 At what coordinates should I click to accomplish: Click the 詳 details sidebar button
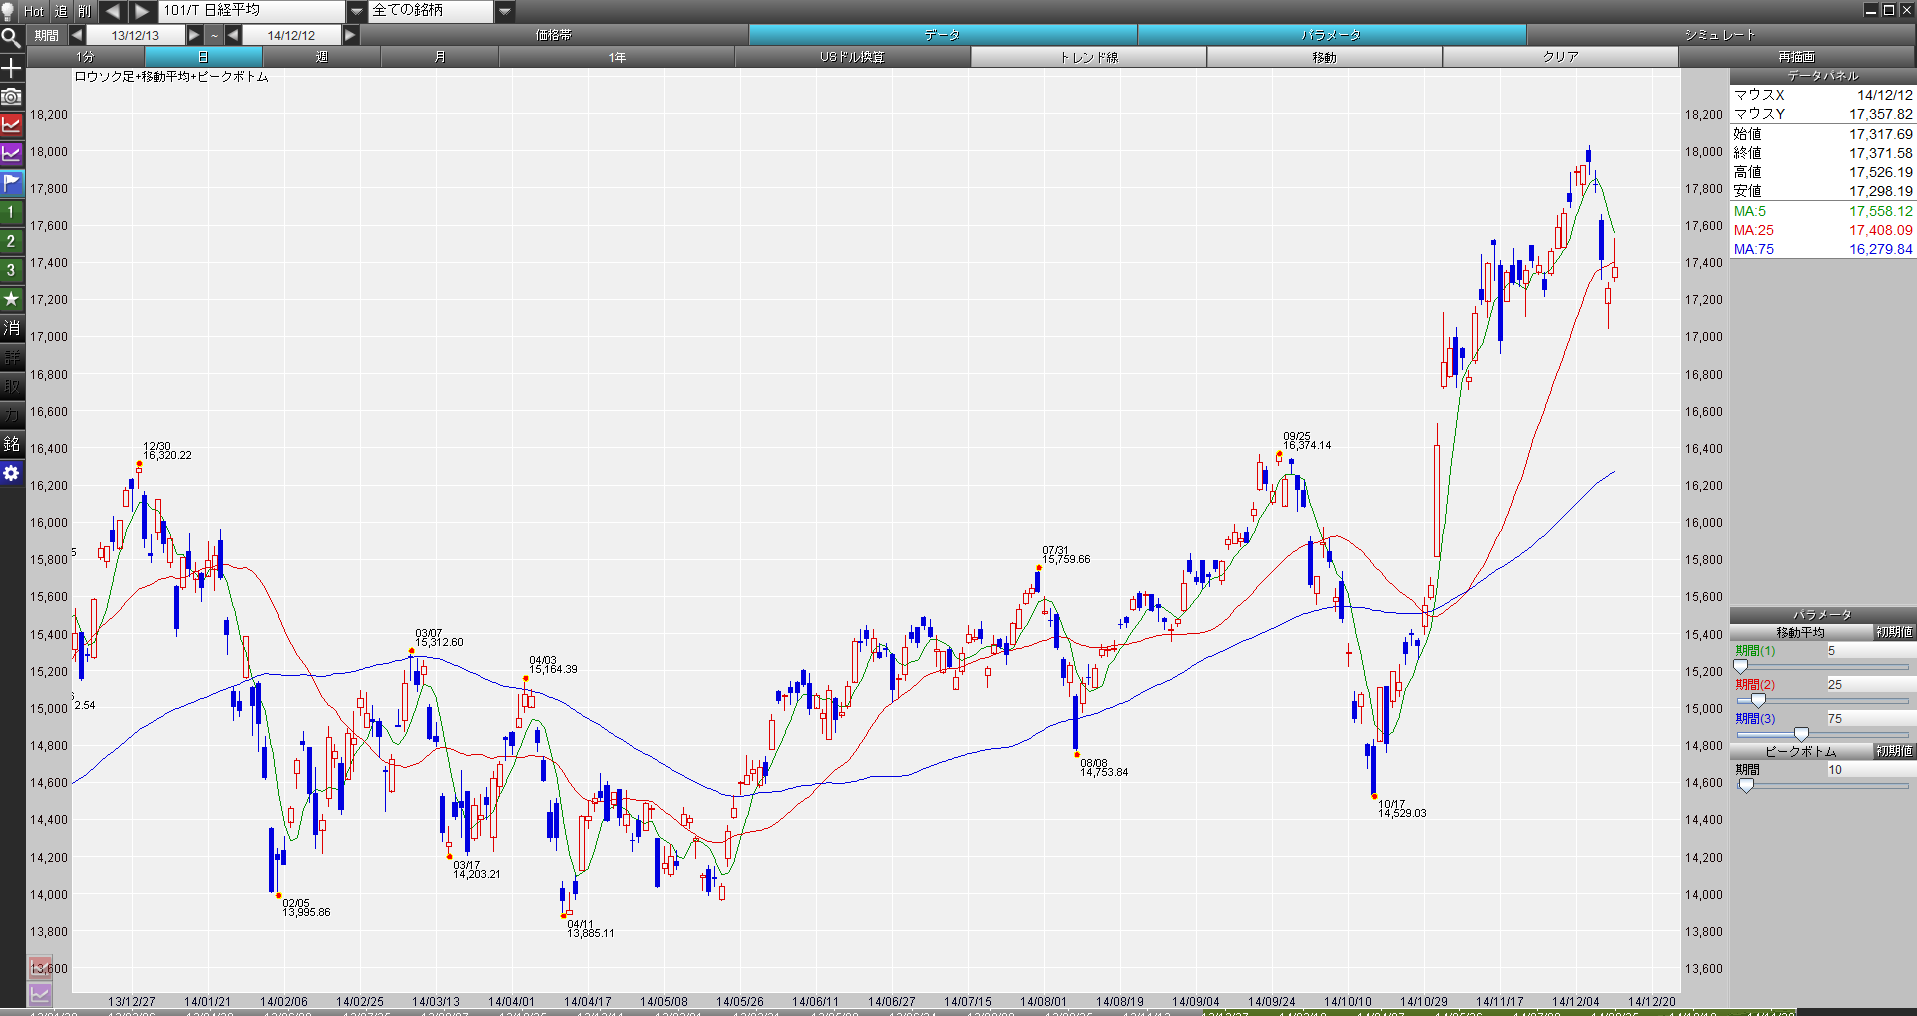tap(11, 358)
